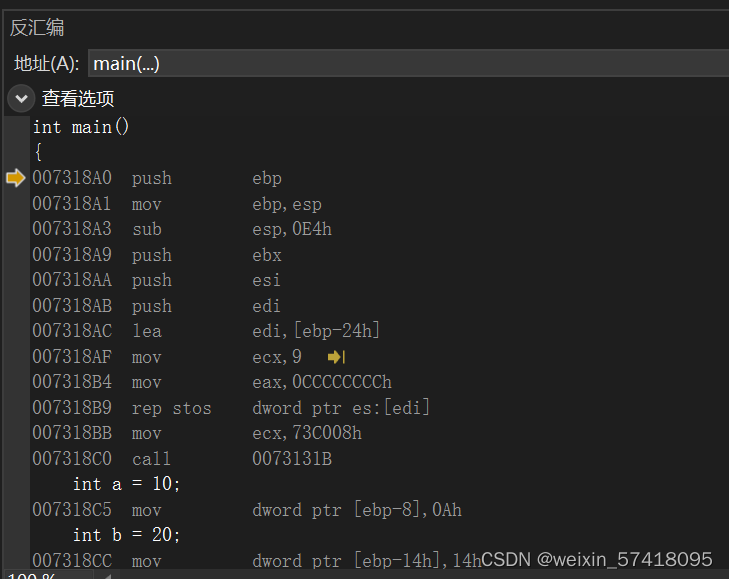Select instruction 007318A9 push ebx
Image resolution: width=729 pixels, height=579 pixels.
[157, 255]
